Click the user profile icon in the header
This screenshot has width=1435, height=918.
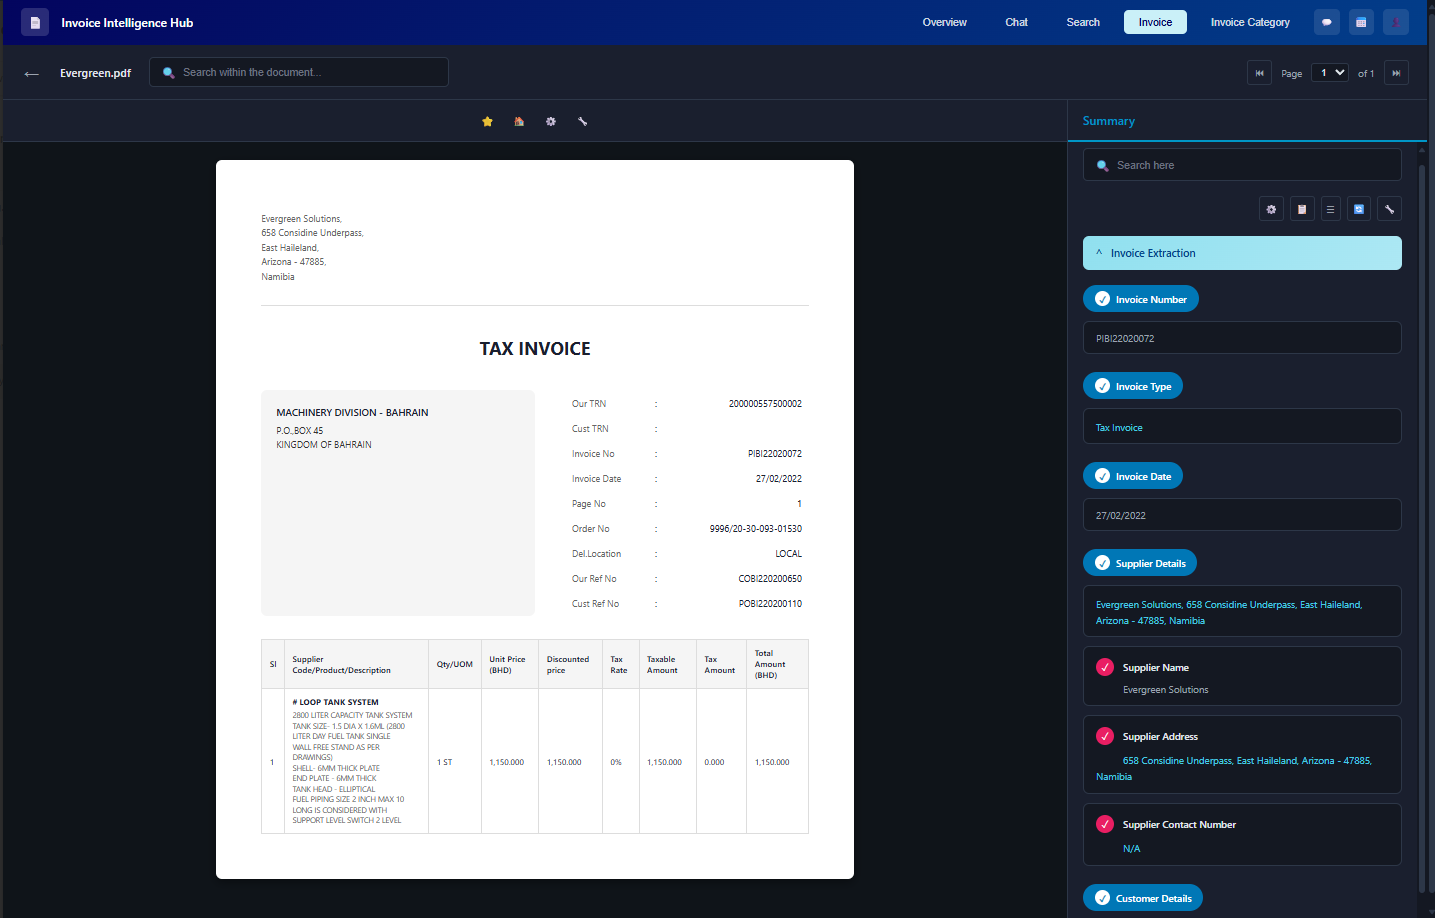coord(1395,21)
